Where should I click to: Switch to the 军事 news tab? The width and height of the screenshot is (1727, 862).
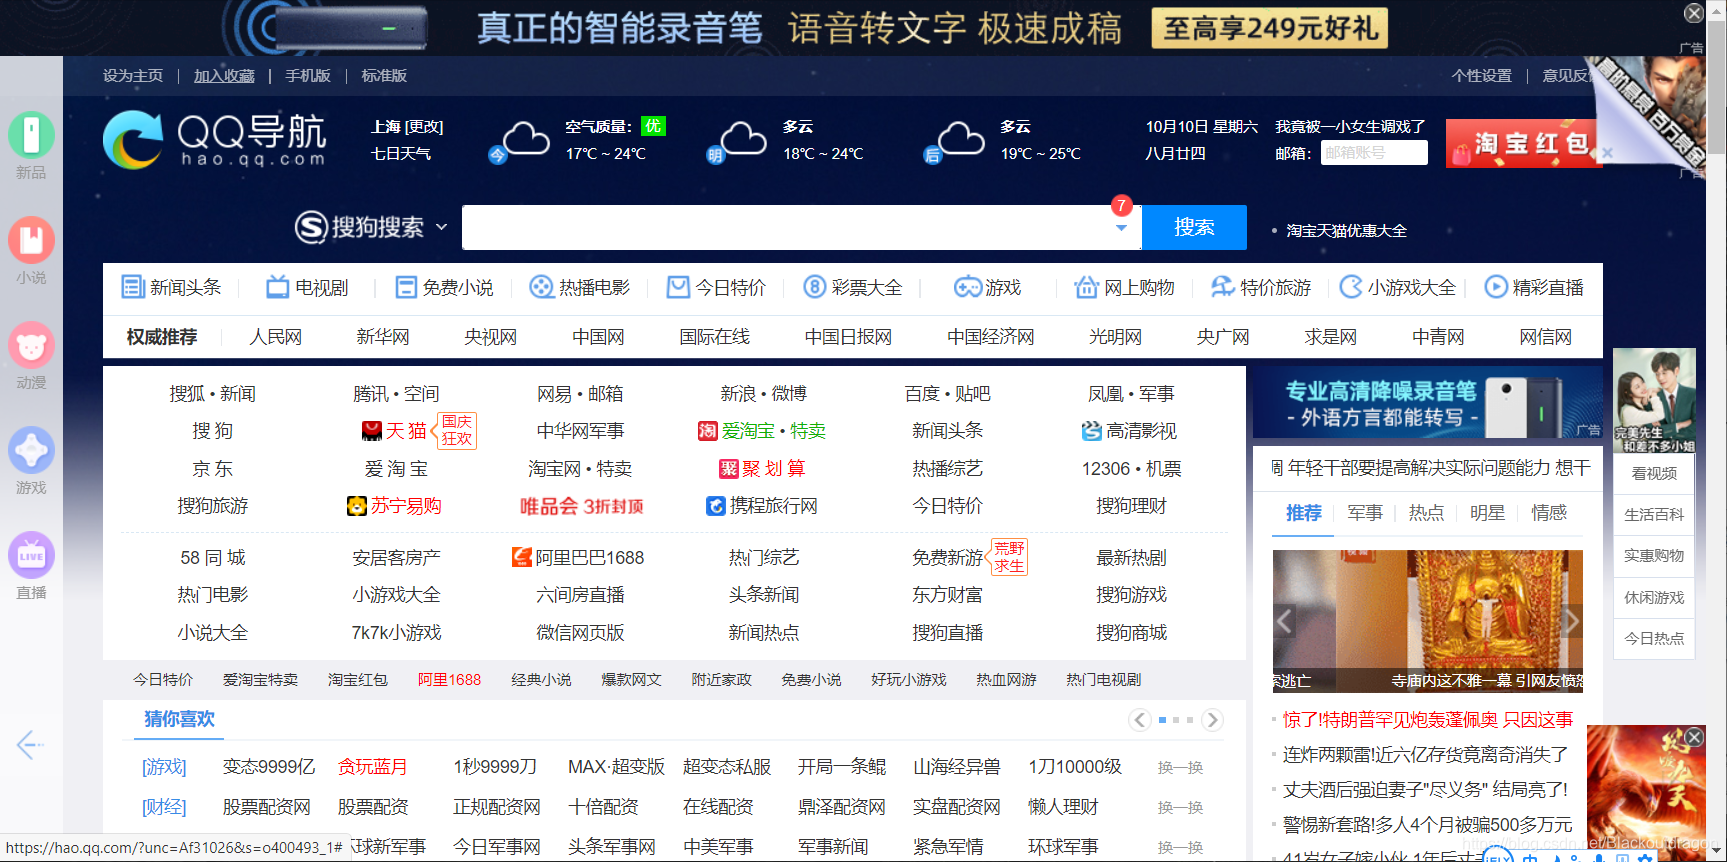(1365, 513)
